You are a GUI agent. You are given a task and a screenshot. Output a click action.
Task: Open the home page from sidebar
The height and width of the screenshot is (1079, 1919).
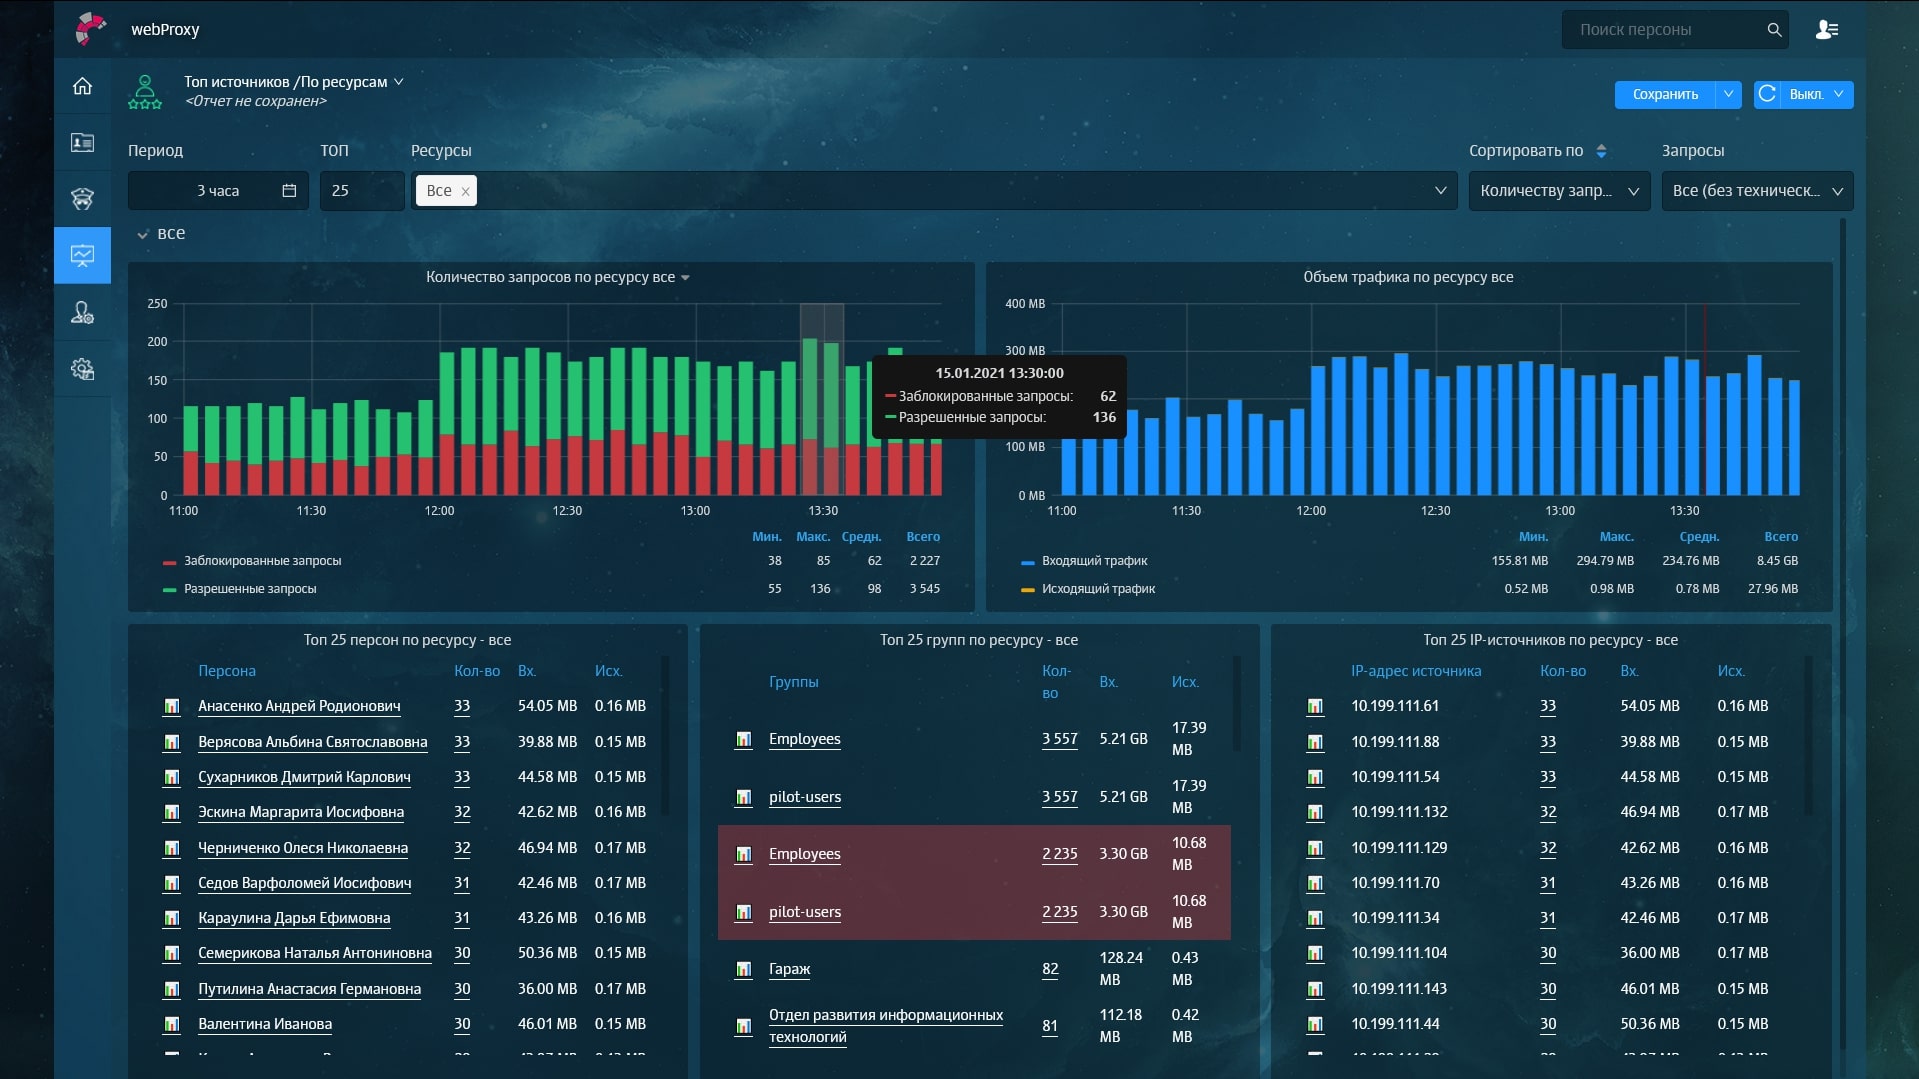point(83,86)
